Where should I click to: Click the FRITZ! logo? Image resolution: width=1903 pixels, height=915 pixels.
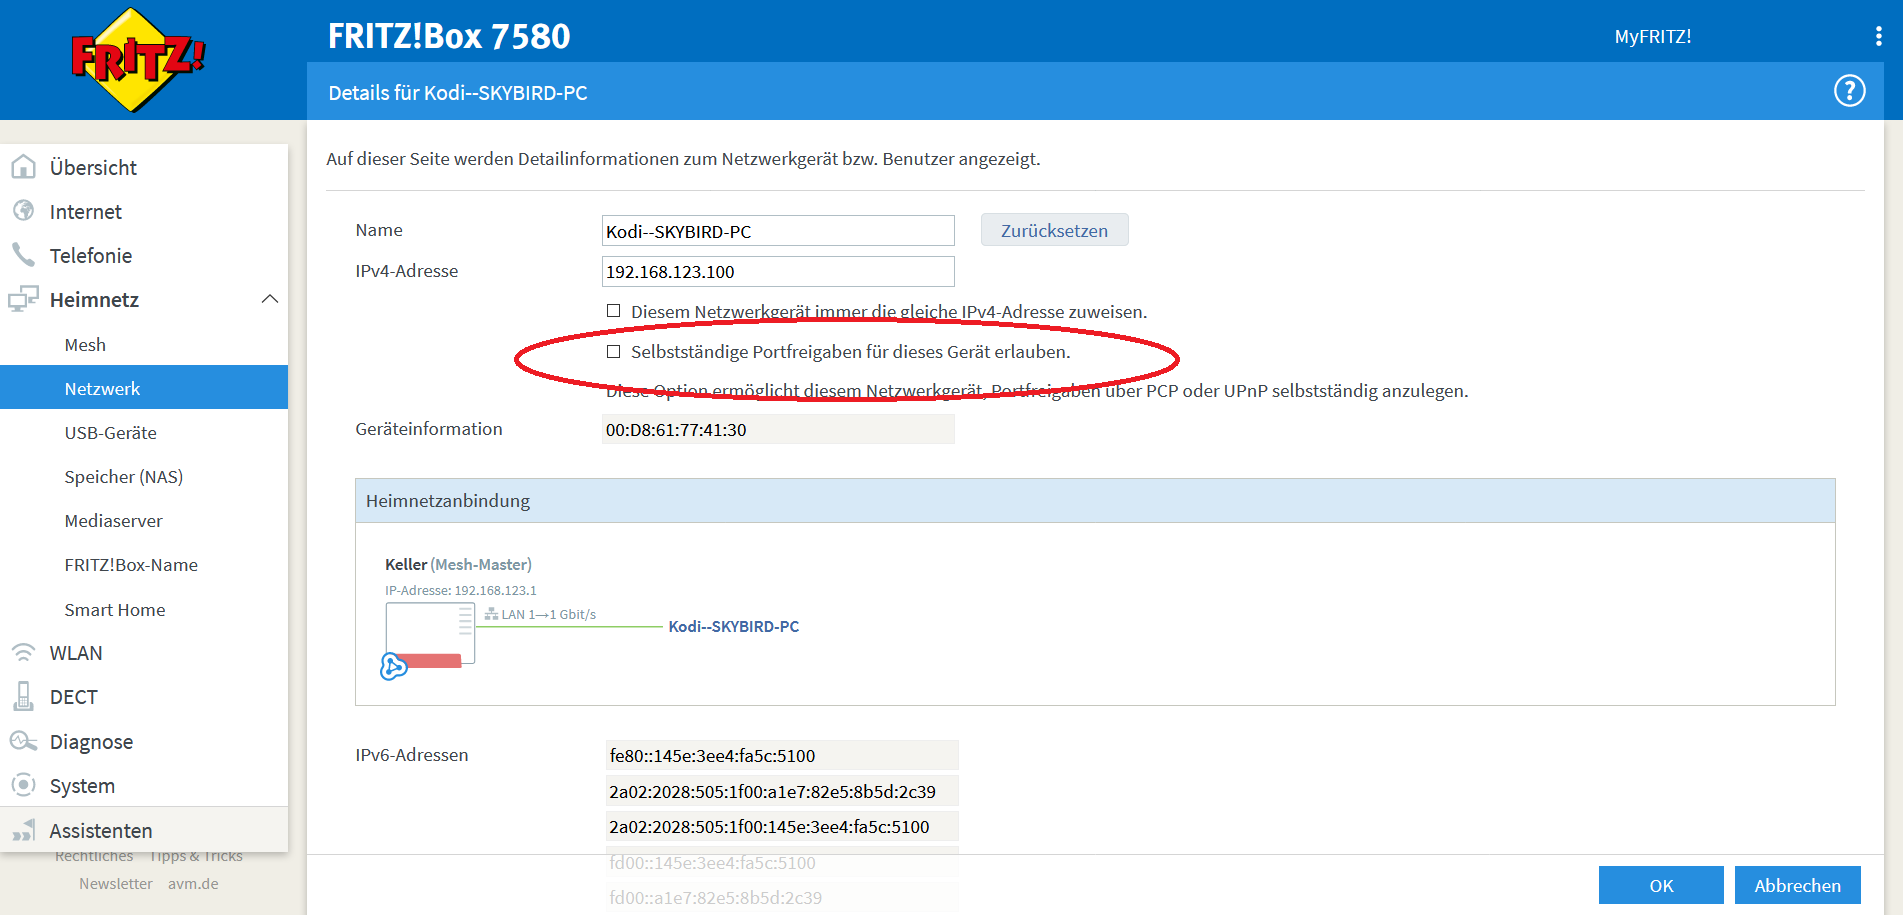[x=138, y=60]
